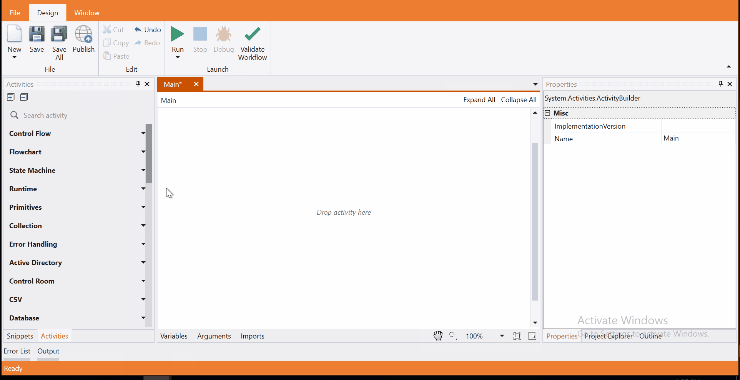Expand the Active Directory category

click(143, 262)
